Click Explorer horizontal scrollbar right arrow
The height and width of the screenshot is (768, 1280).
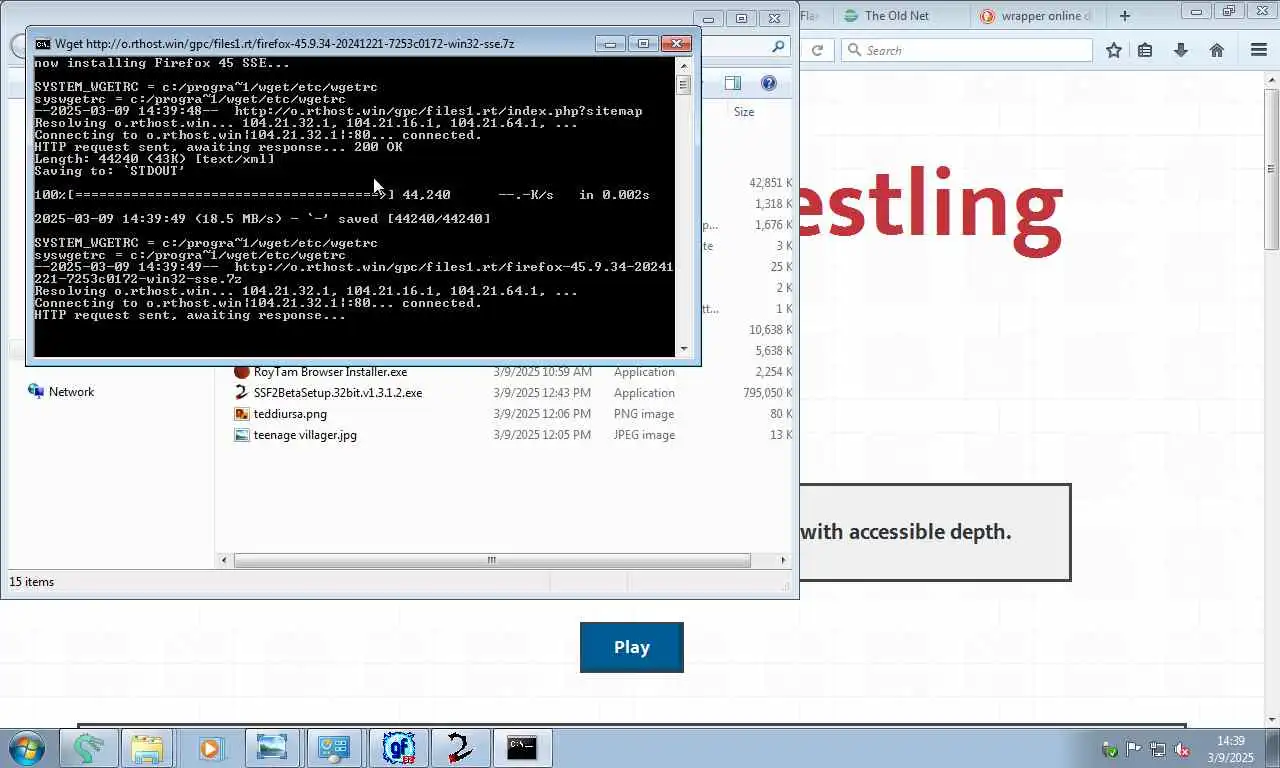783,560
